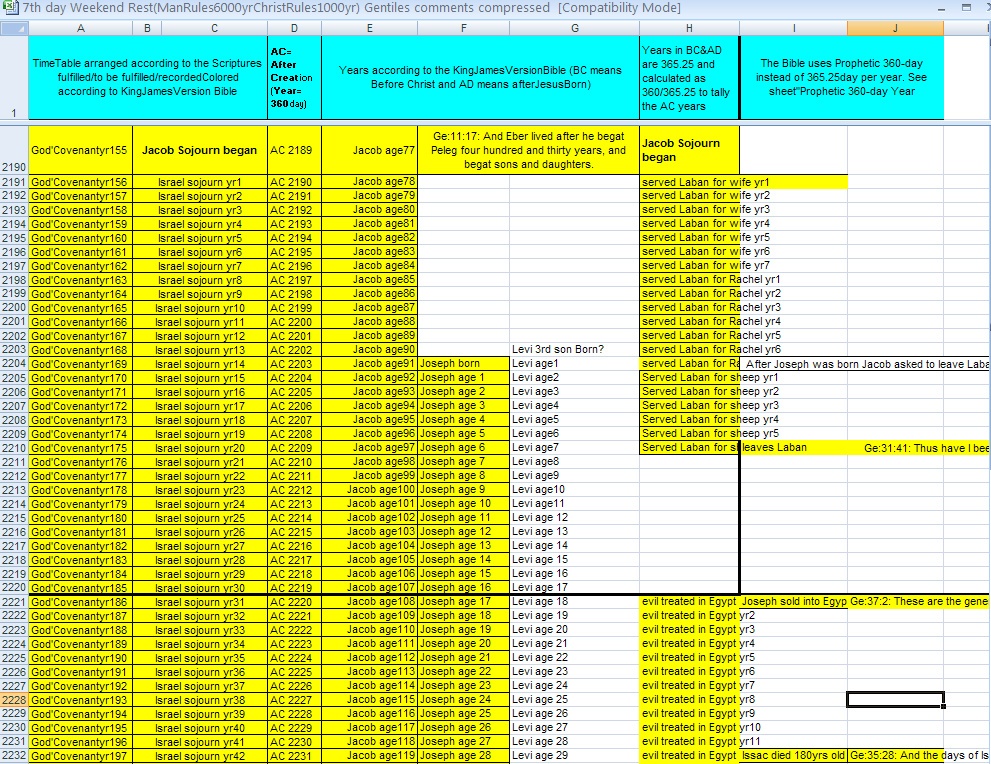
Task: Select the 'Israel sojourn yr24' cell
Action: point(200,504)
